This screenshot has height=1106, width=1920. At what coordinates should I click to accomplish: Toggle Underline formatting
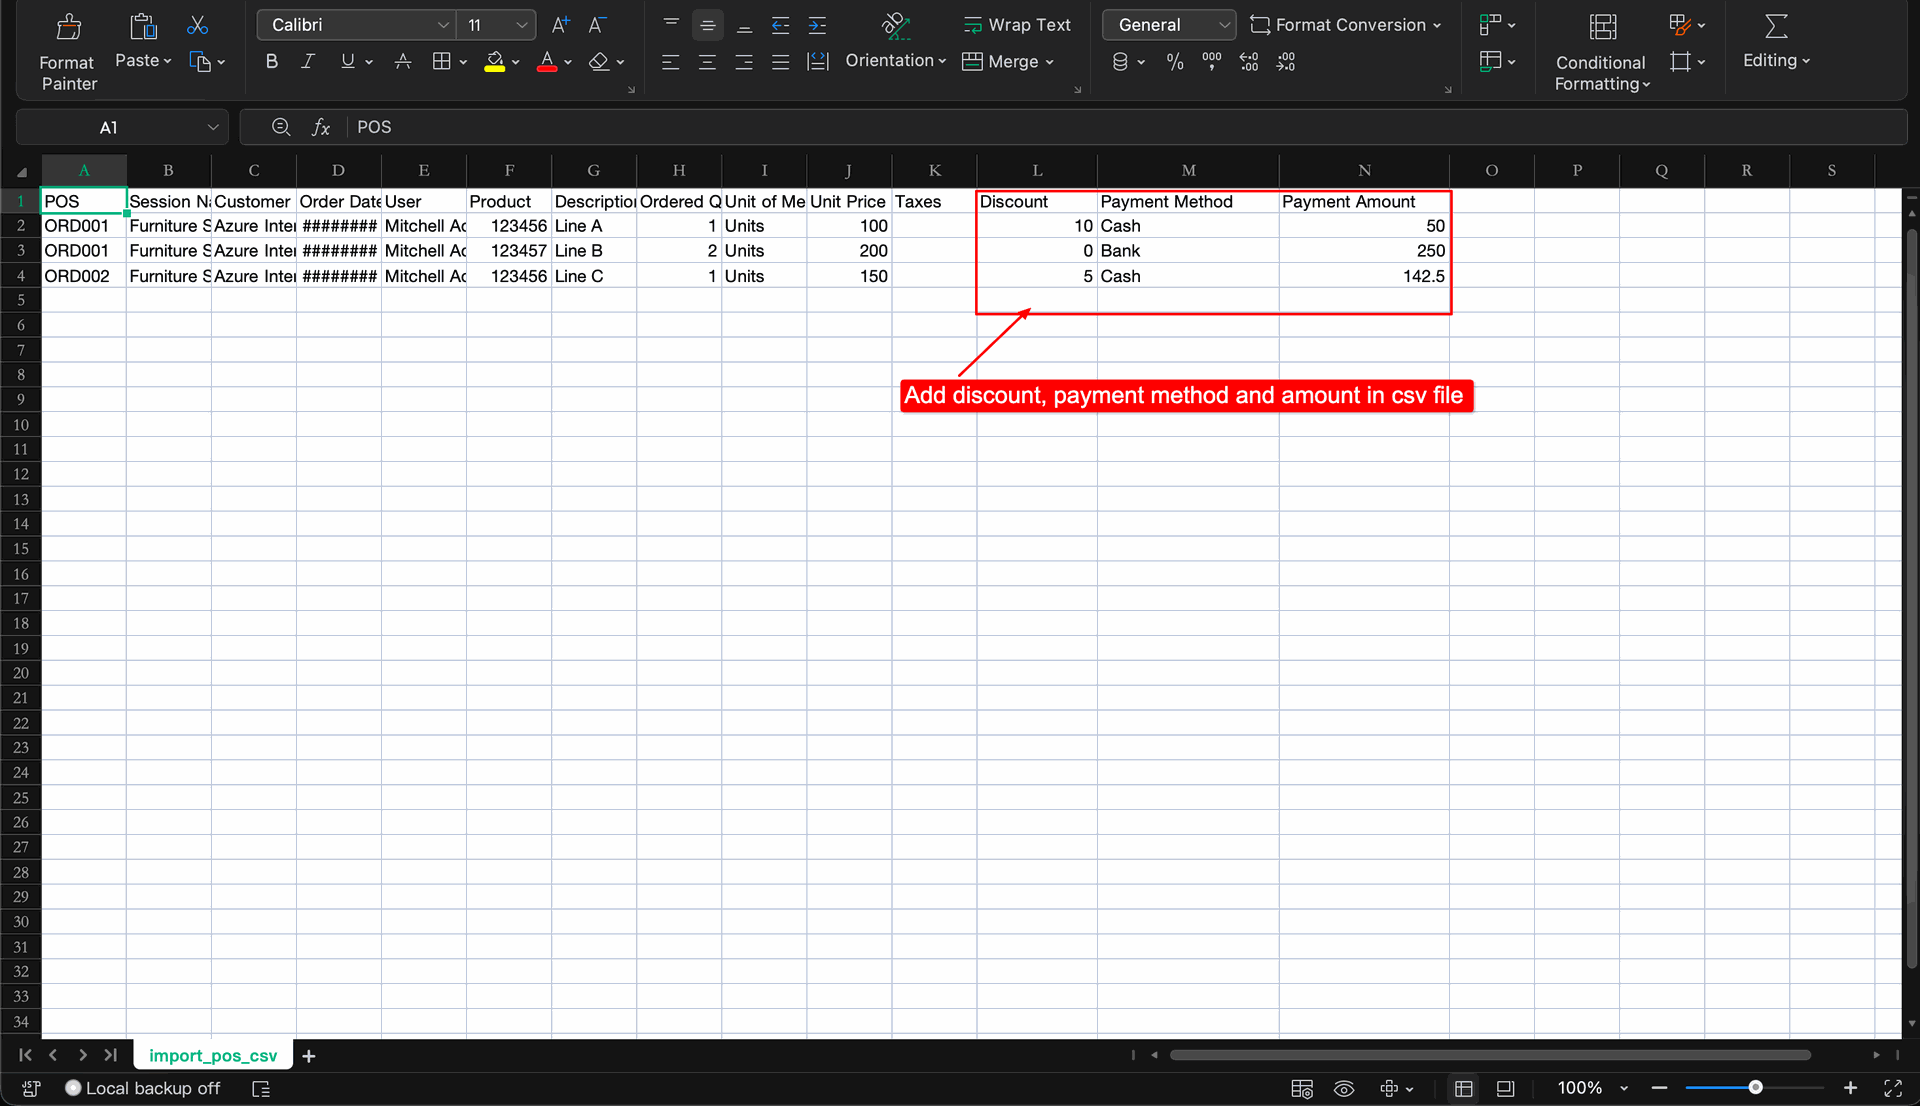pos(347,62)
